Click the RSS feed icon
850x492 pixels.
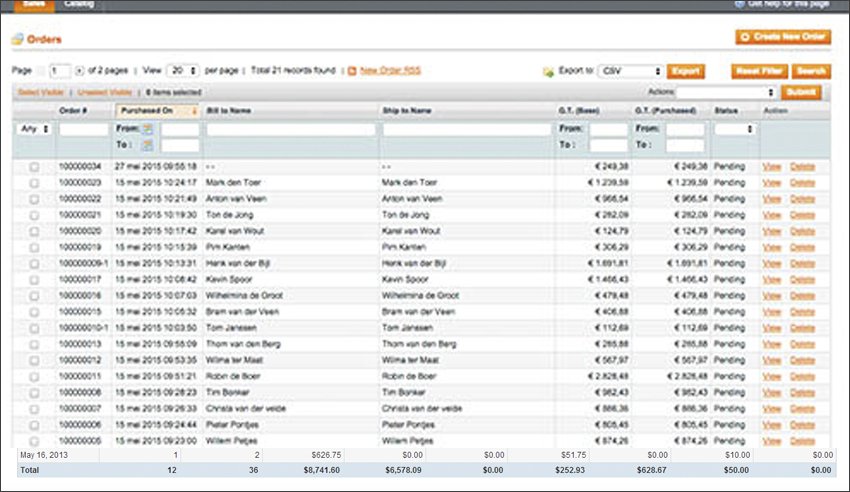pos(352,71)
